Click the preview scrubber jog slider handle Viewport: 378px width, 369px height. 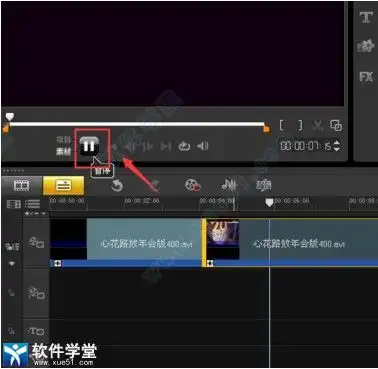click(10, 116)
